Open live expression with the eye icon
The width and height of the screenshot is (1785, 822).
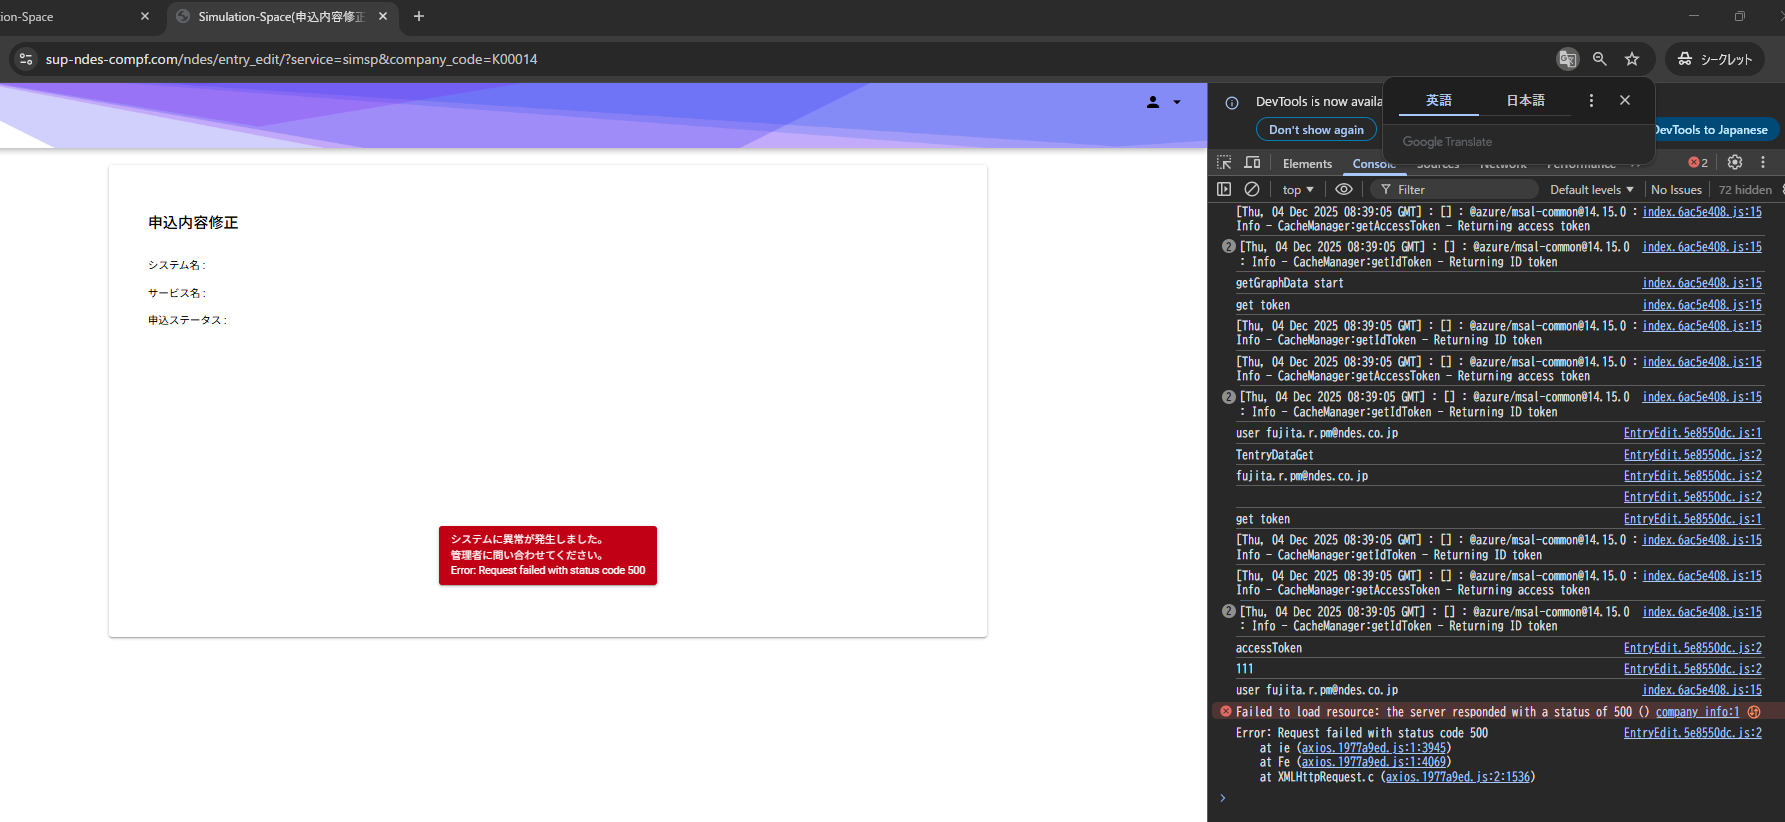pyautogui.click(x=1344, y=189)
